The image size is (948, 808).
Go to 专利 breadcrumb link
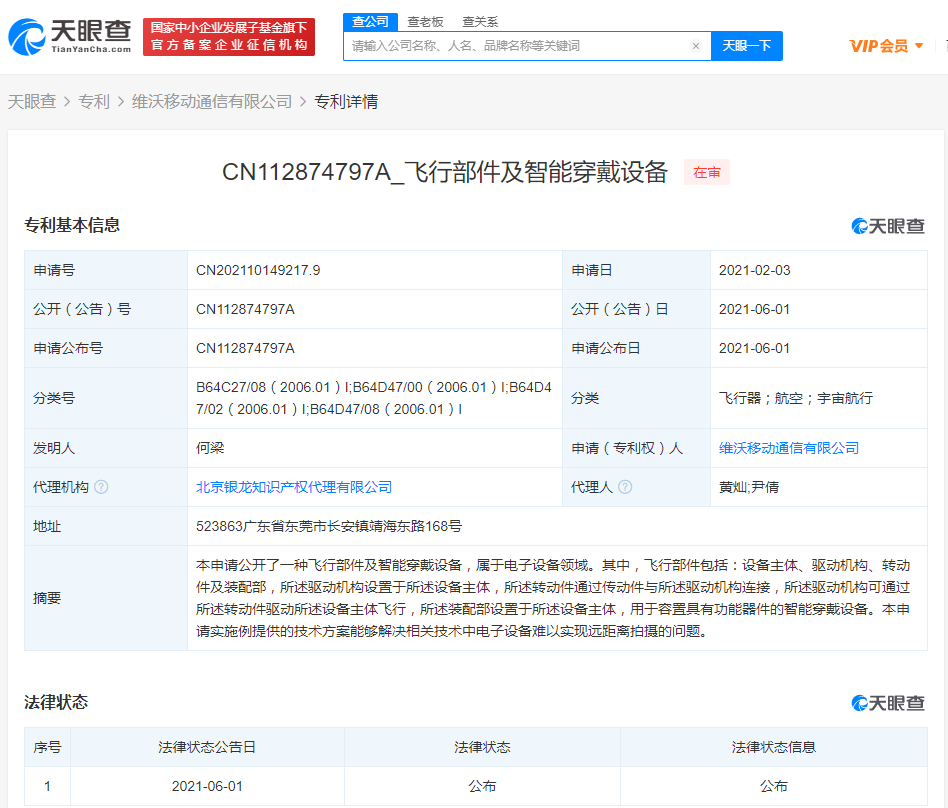point(94,102)
